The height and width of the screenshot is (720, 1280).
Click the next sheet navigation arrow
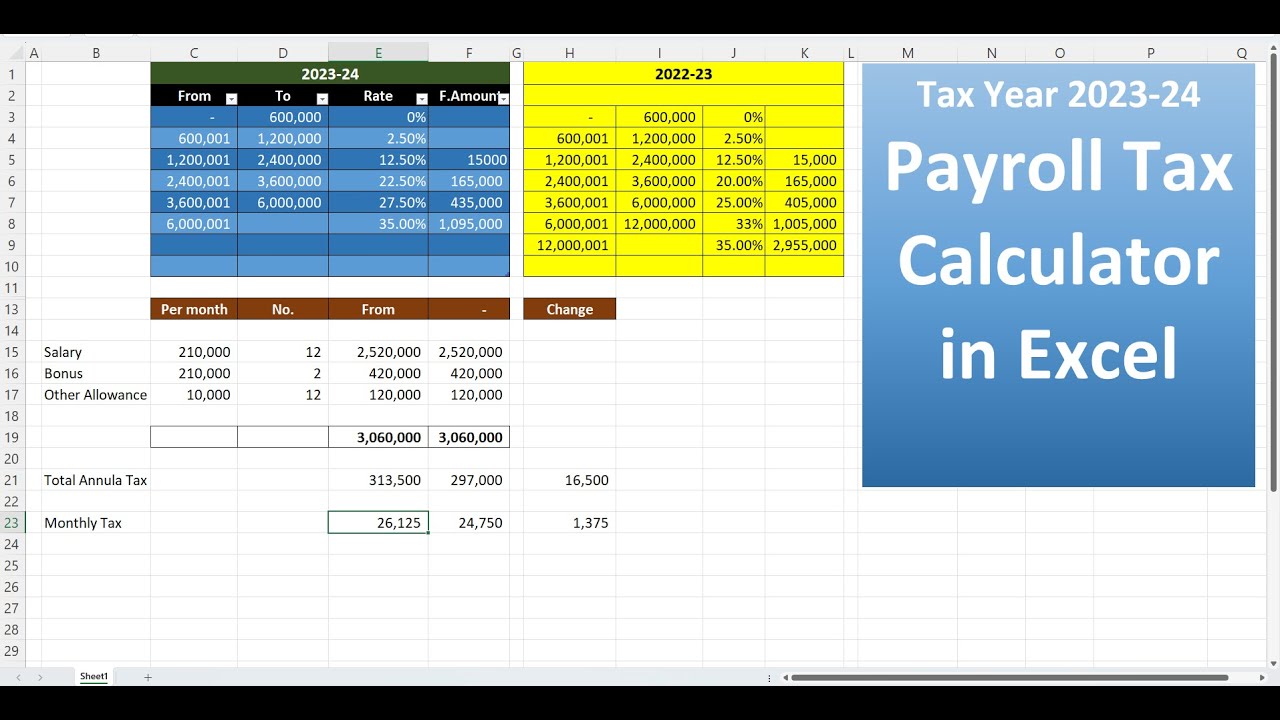click(41, 677)
